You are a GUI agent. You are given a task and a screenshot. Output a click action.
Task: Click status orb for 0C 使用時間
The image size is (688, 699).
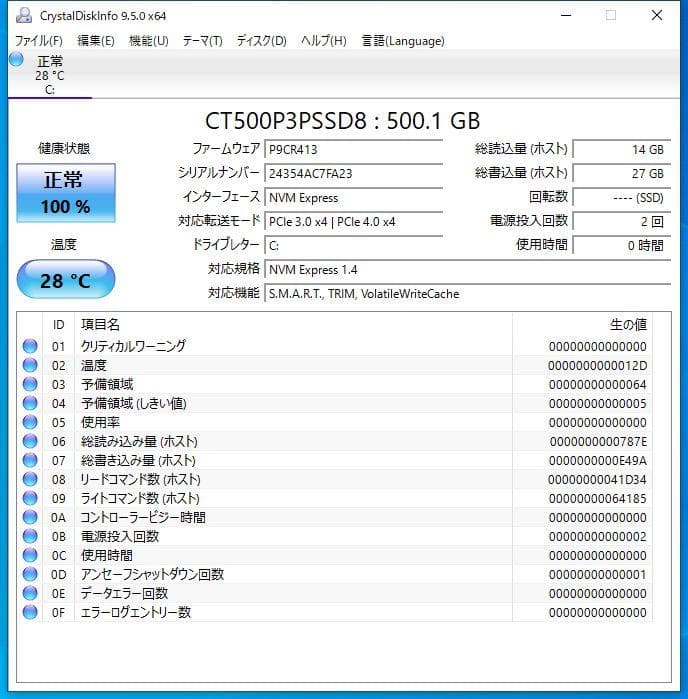(x=30, y=555)
